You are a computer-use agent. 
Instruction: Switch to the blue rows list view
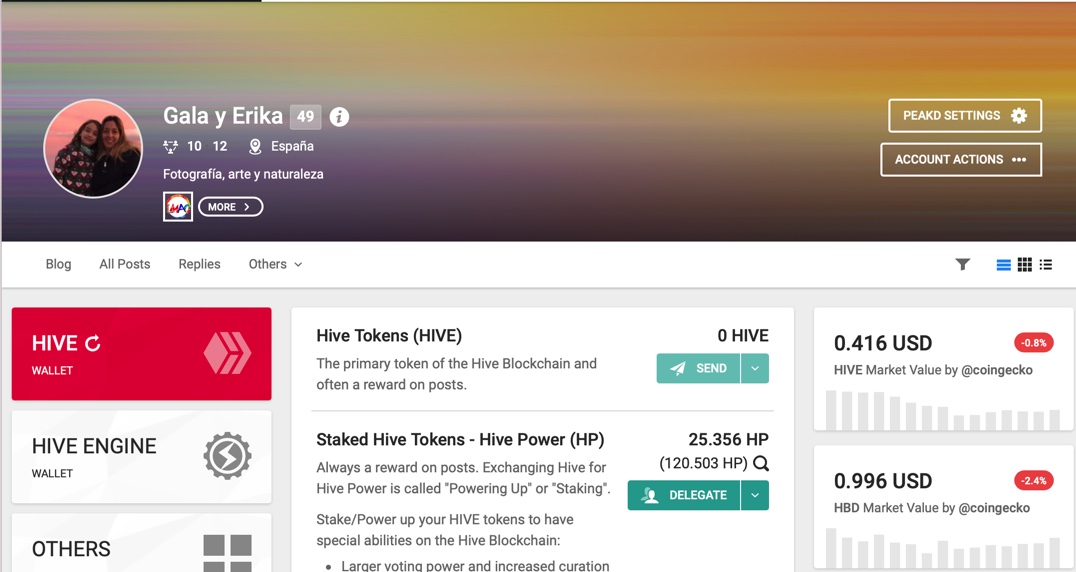tap(1003, 265)
